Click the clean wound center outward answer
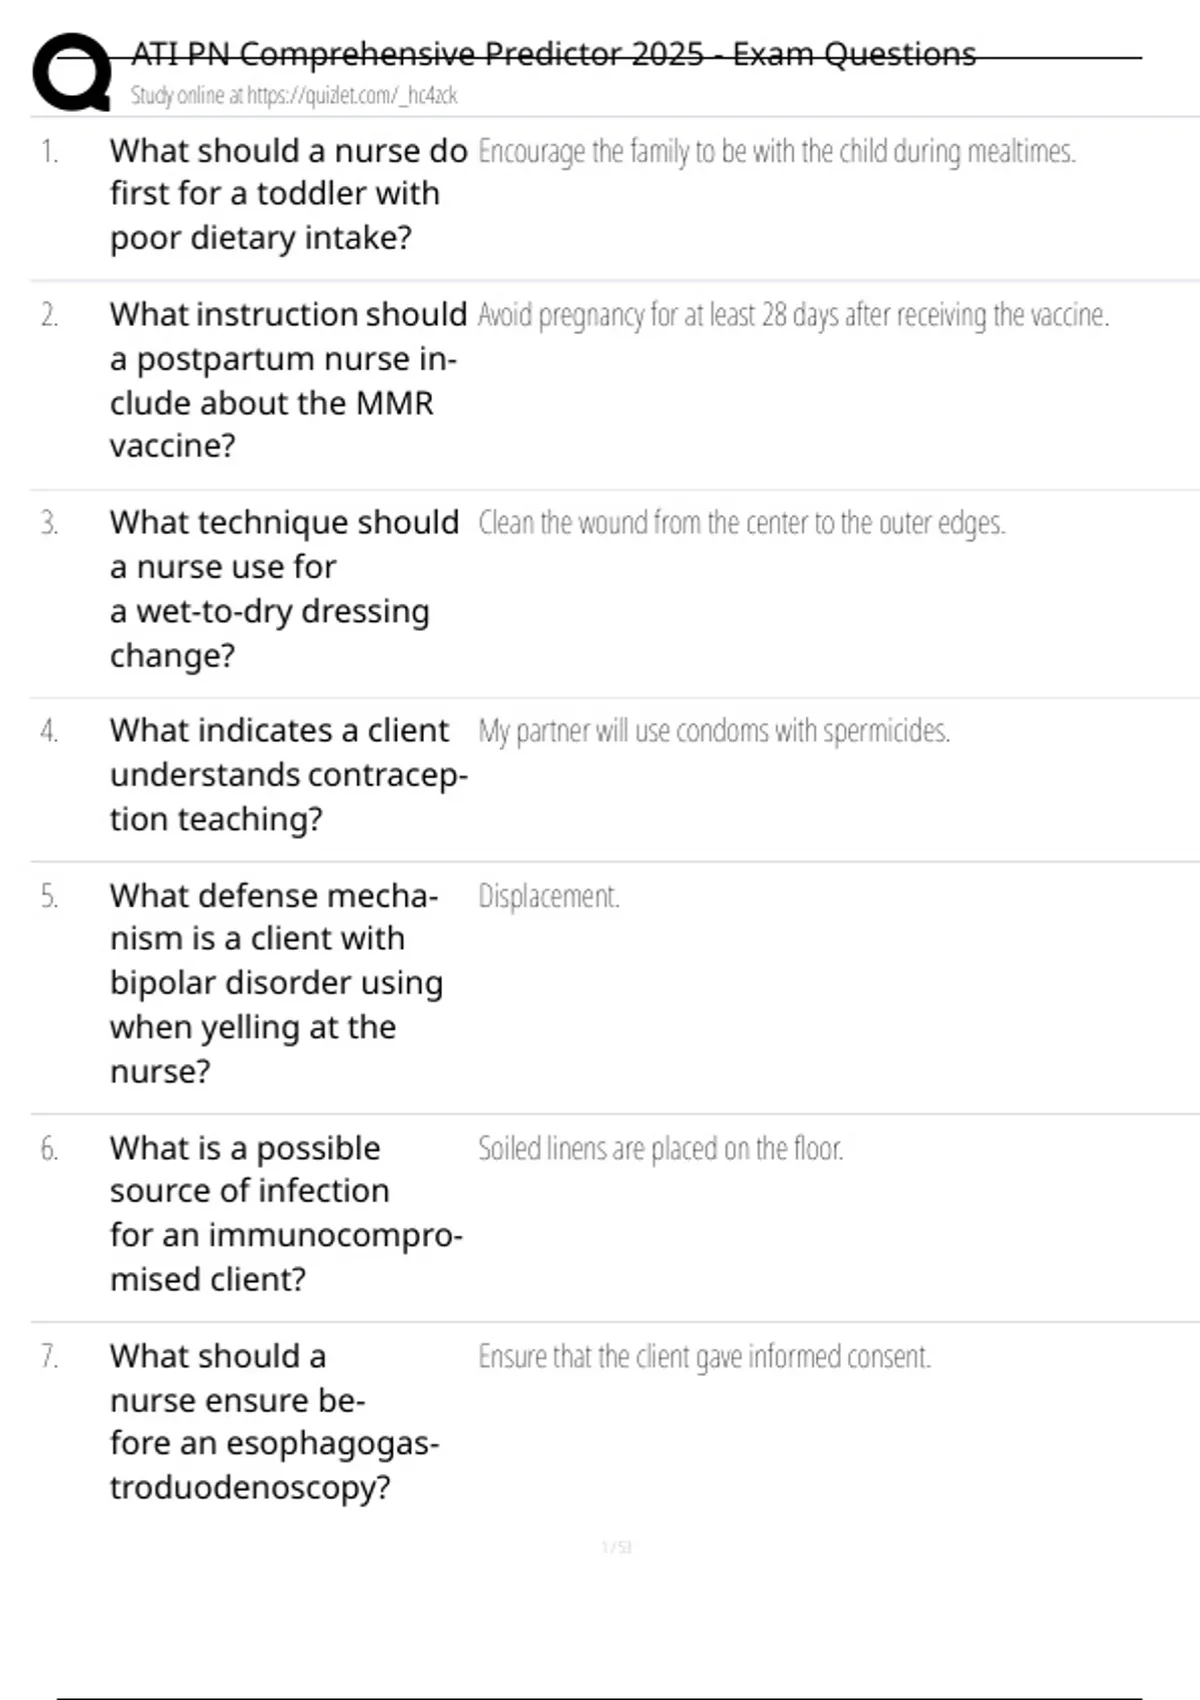This screenshot has width=1200, height=1700. pyautogui.click(x=741, y=523)
